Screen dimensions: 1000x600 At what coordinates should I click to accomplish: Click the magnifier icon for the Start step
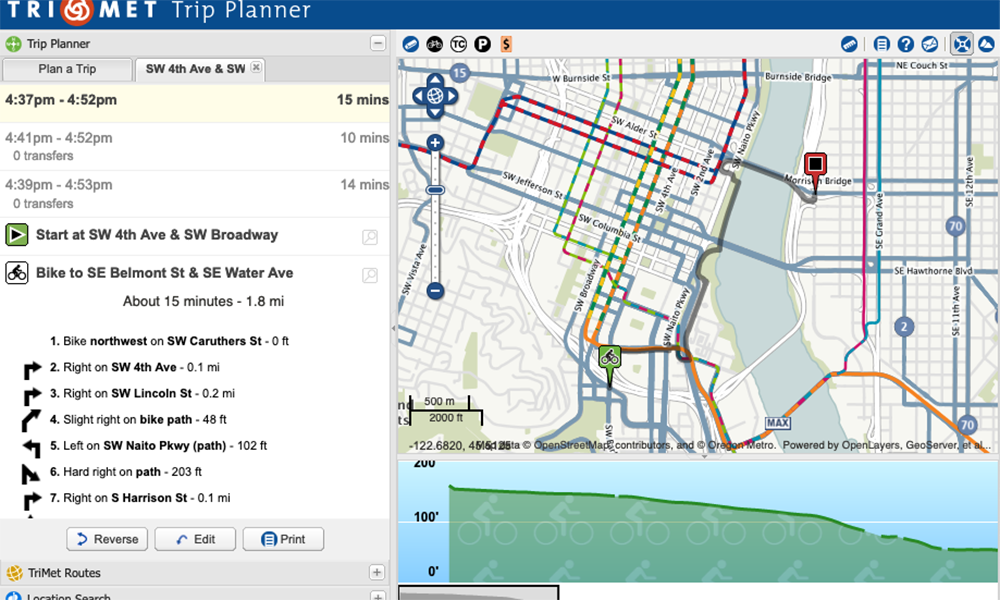pos(370,237)
